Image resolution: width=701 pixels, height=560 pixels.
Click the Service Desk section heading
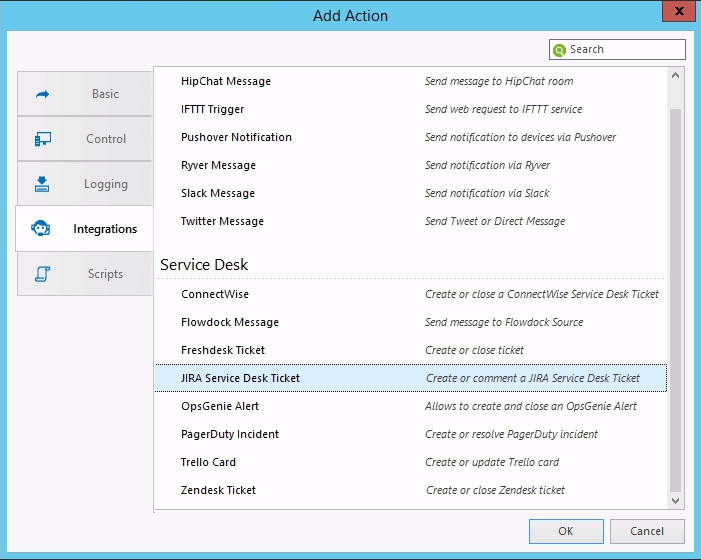[204, 265]
